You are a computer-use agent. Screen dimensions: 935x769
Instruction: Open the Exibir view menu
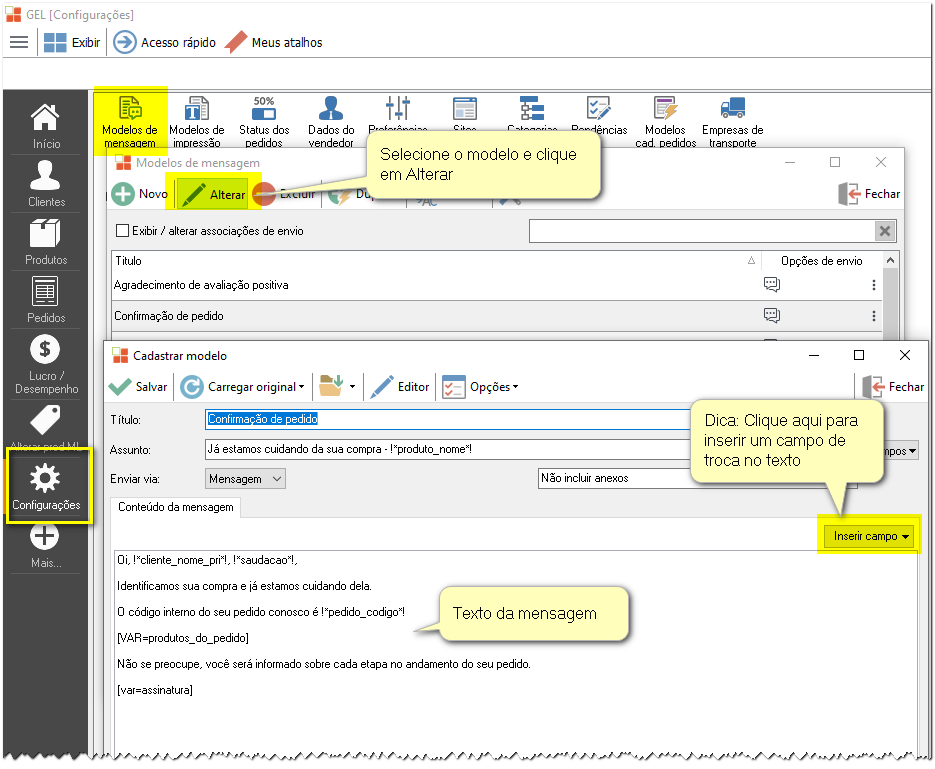coord(72,42)
